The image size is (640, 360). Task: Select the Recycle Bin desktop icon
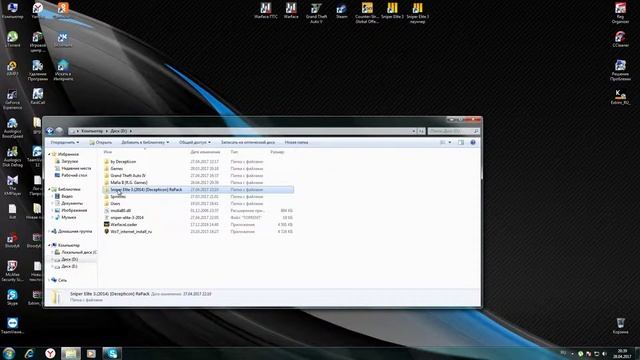pos(620,326)
